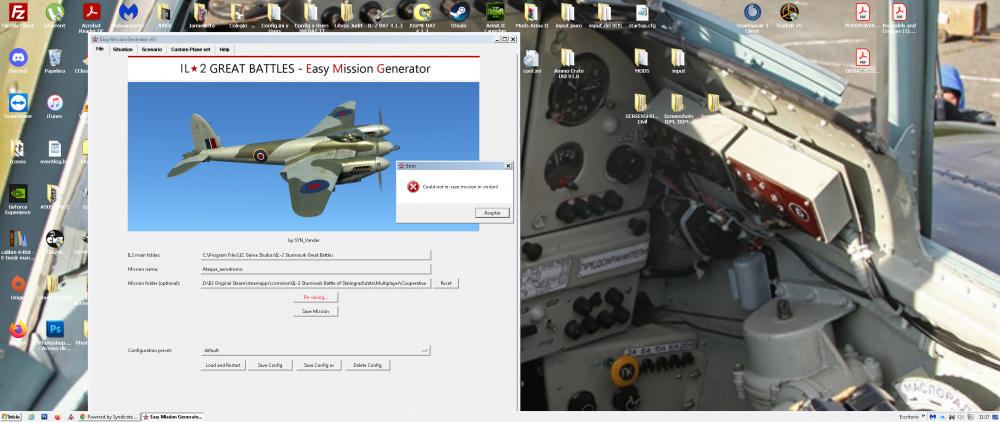Launch TeamViewer from the desktop
The image size is (1000, 422).
[17, 103]
